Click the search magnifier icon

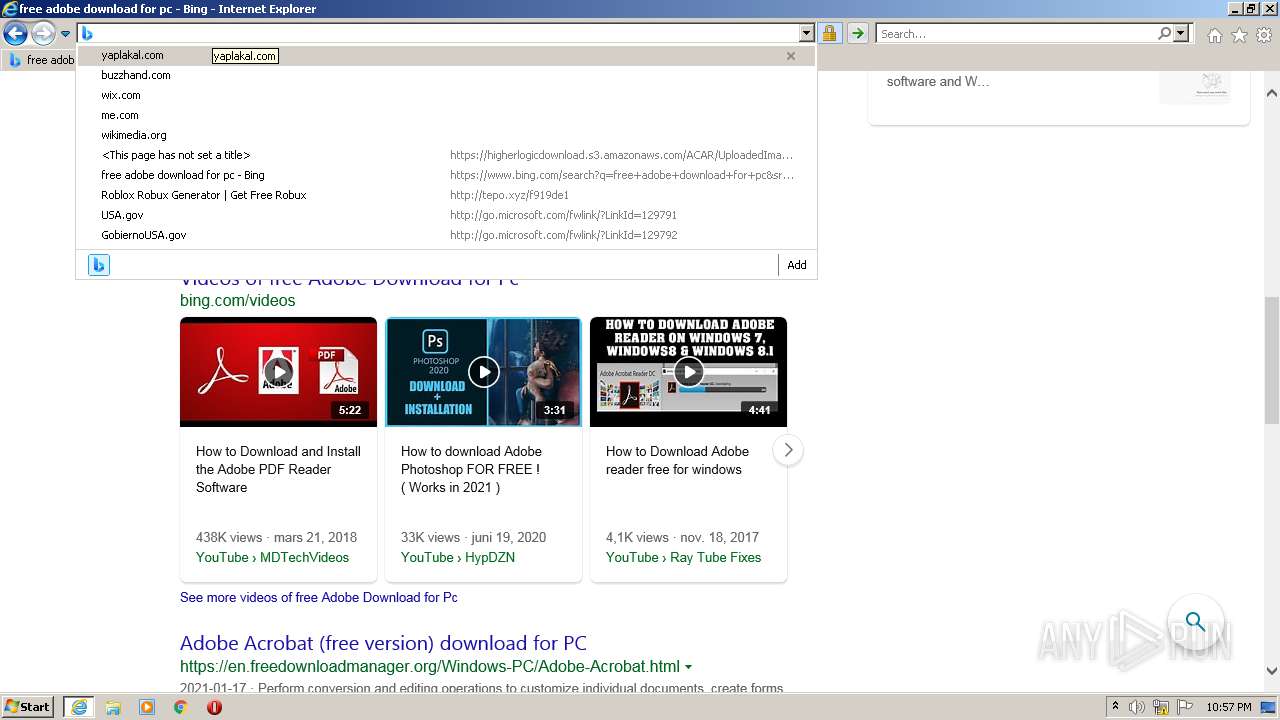1164,34
